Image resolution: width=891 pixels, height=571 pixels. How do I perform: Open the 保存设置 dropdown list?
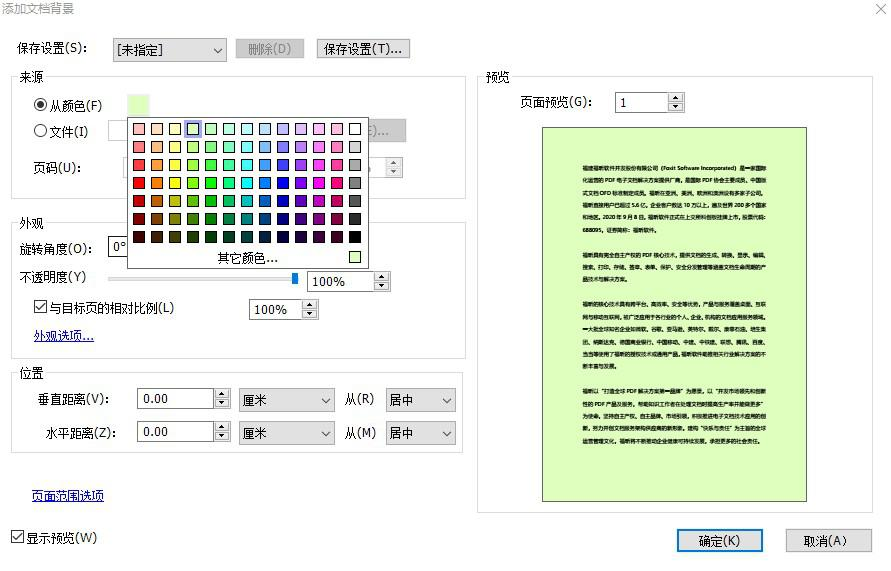169,49
